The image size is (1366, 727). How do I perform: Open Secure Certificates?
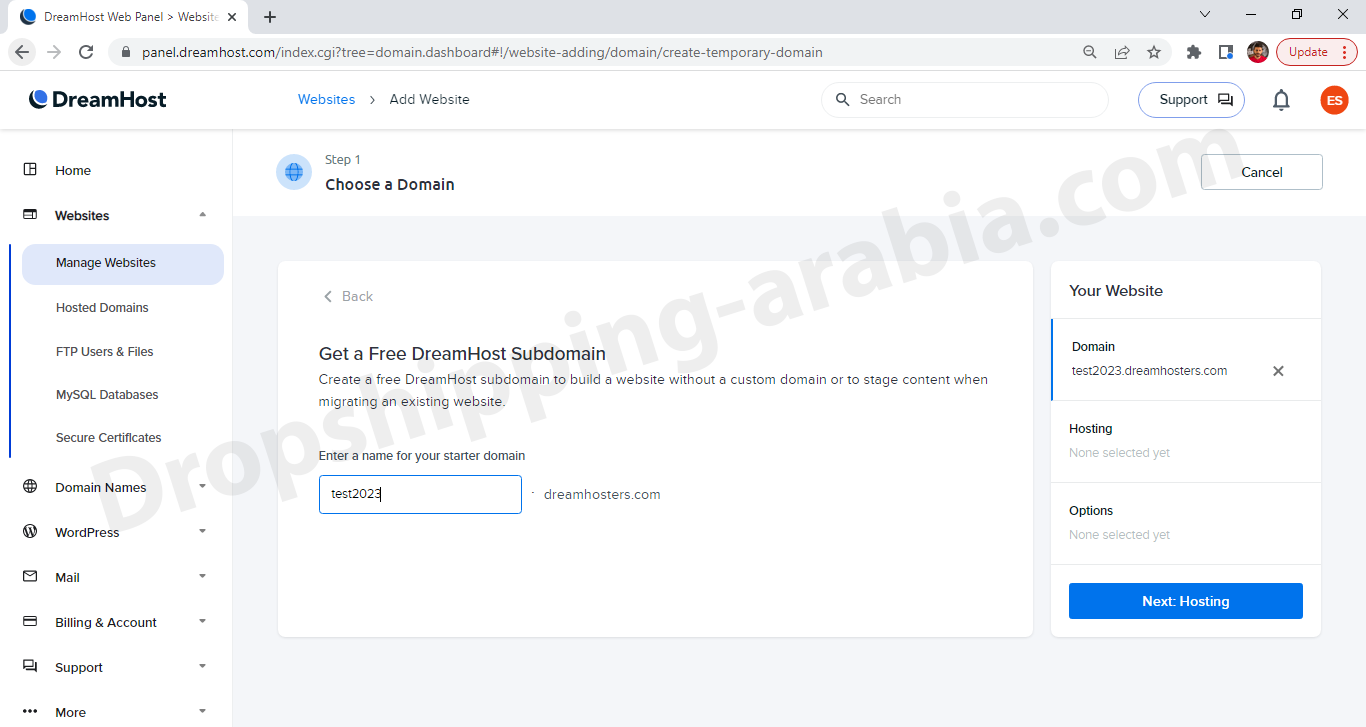click(x=108, y=438)
